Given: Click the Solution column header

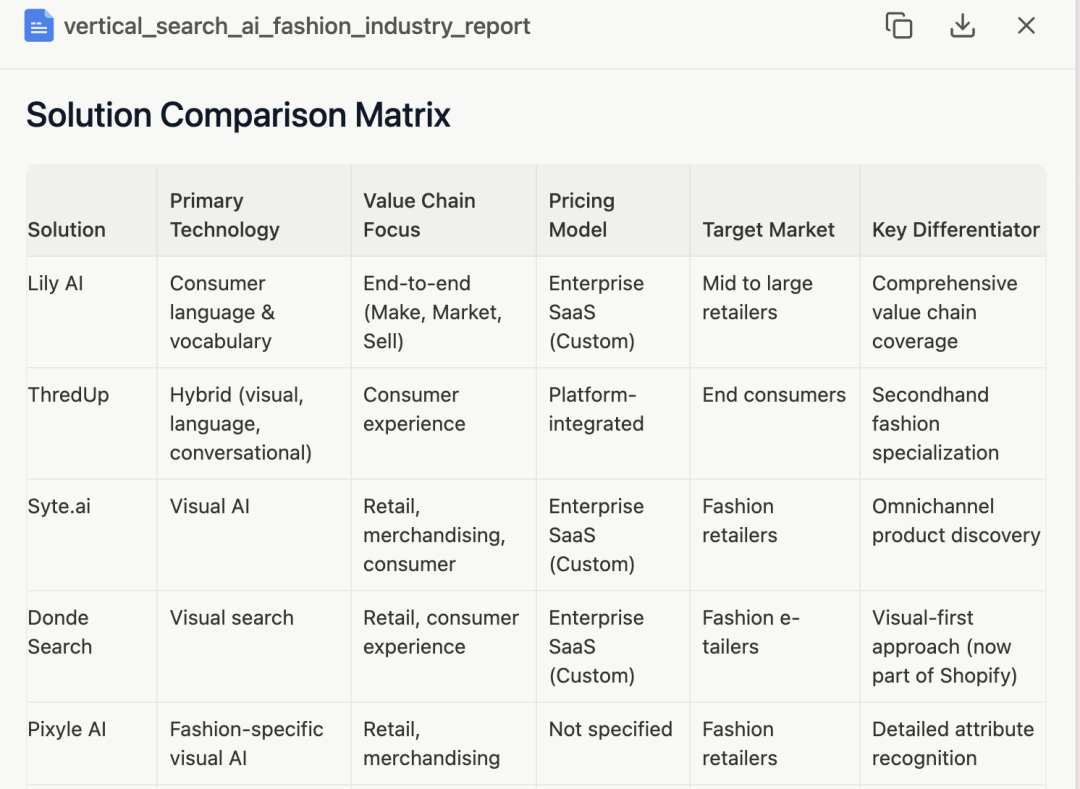Looking at the screenshot, I should [x=67, y=229].
